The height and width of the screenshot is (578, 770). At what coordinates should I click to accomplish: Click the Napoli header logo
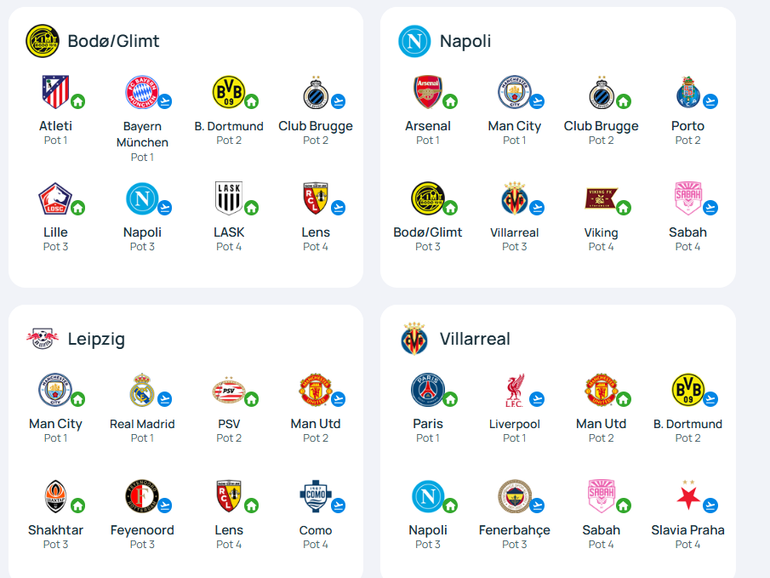[x=414, y=41]
